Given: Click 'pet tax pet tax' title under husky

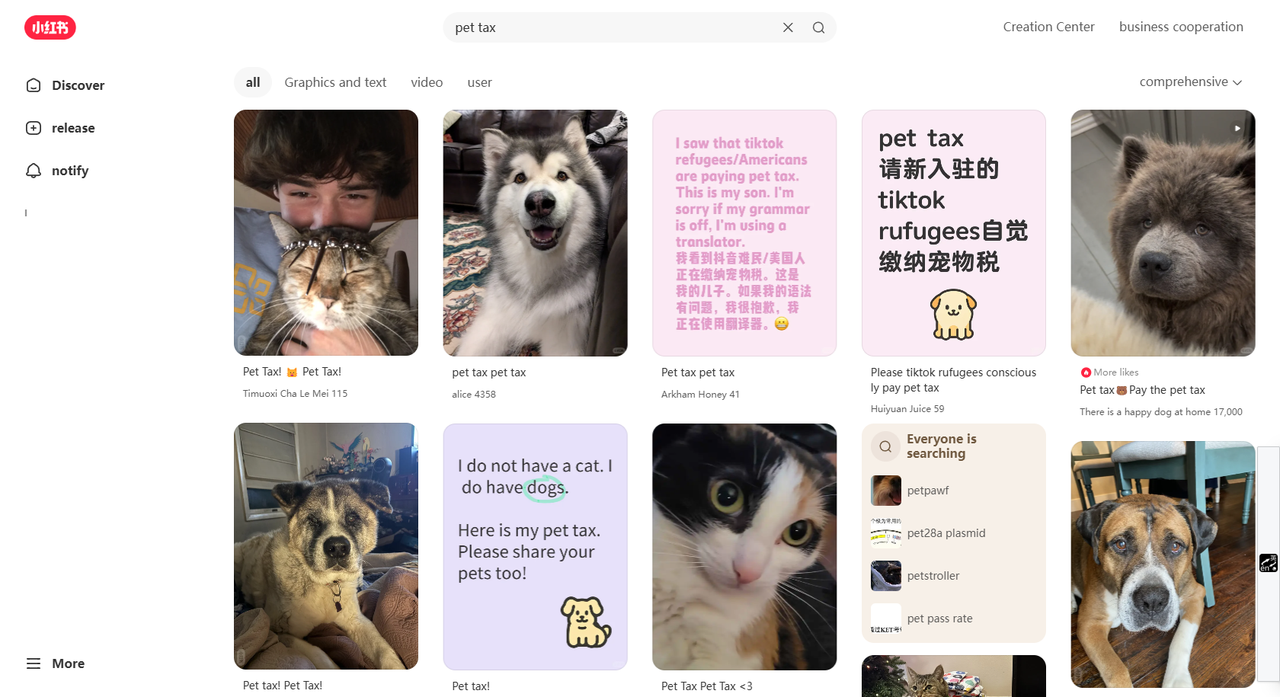Looking at the screenshot, I should click(x=489, y=373).
